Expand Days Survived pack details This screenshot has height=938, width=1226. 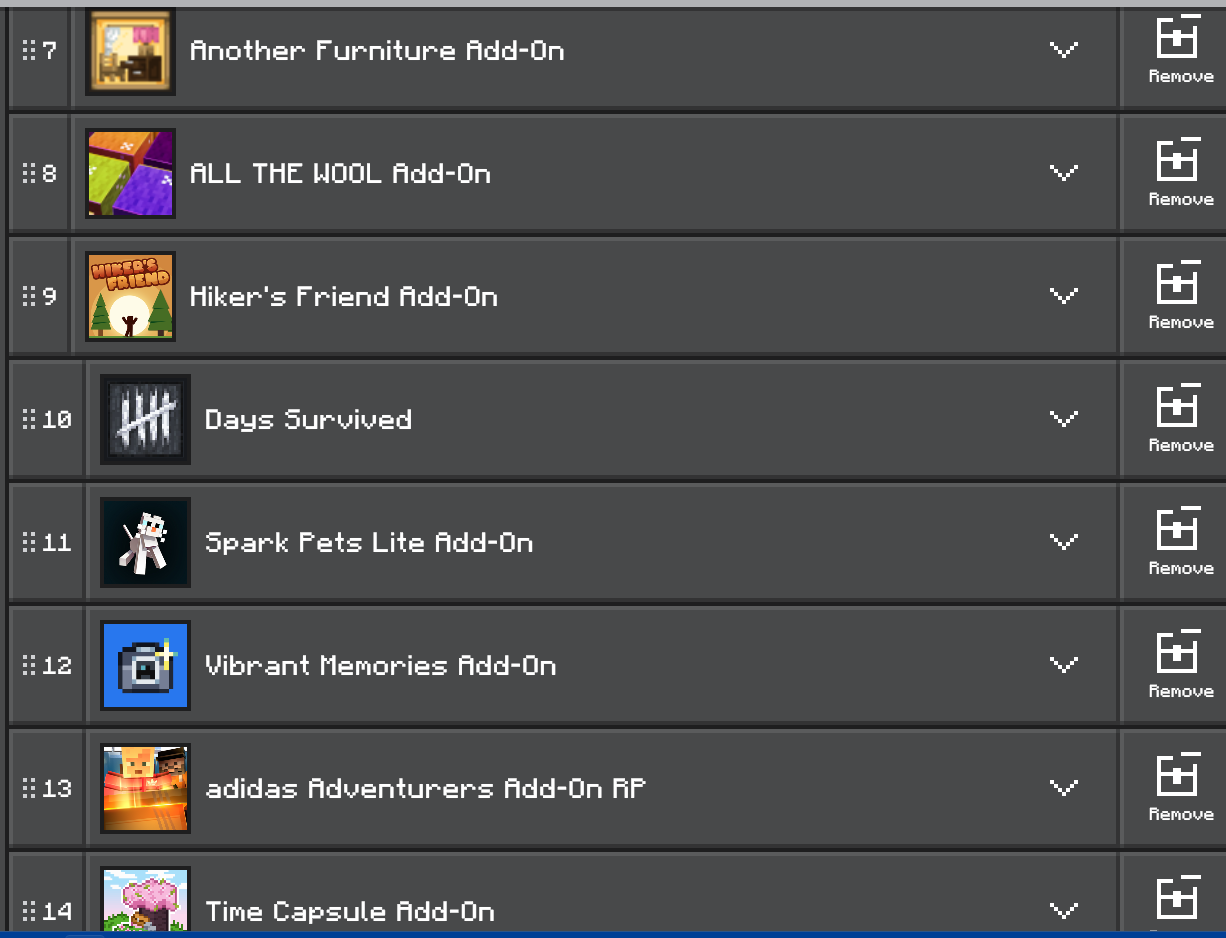point(1063,419)
